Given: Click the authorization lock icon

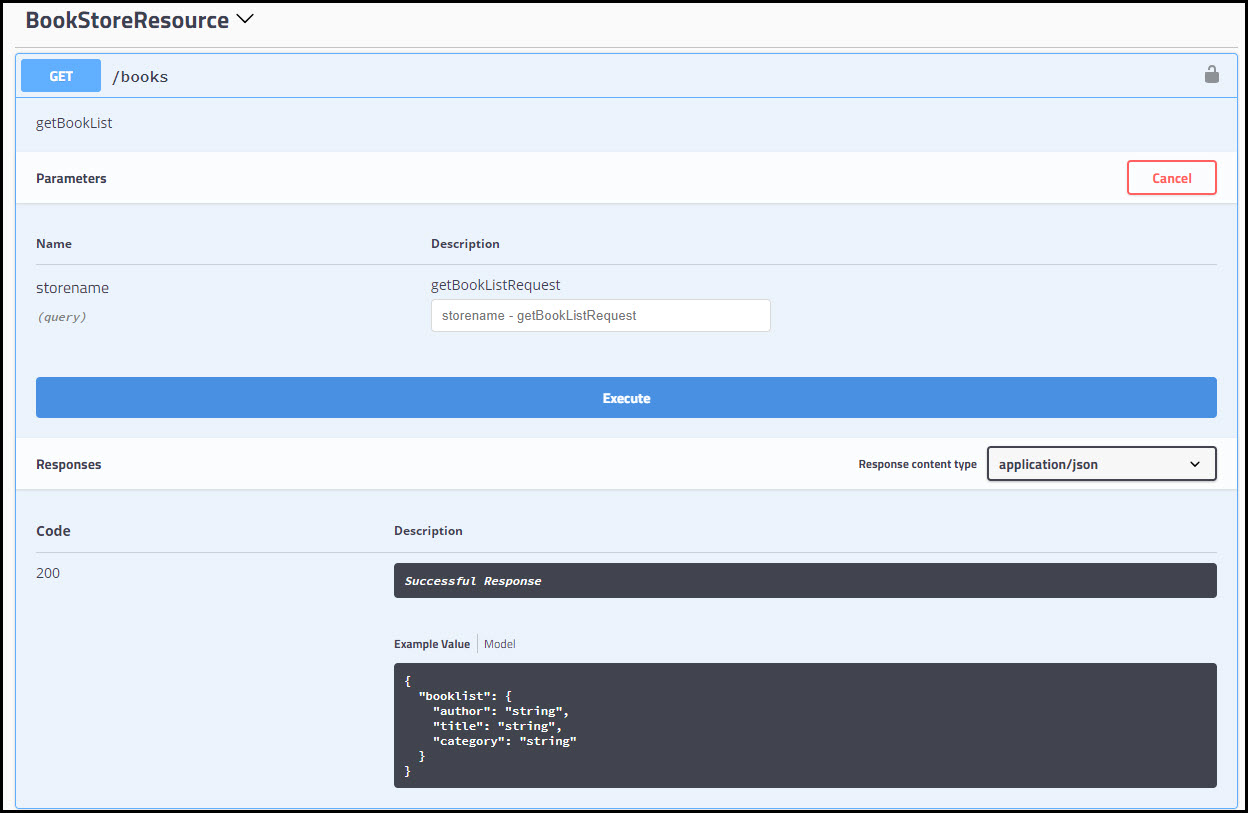Looking at the screenshot, I should [1211, 75].
